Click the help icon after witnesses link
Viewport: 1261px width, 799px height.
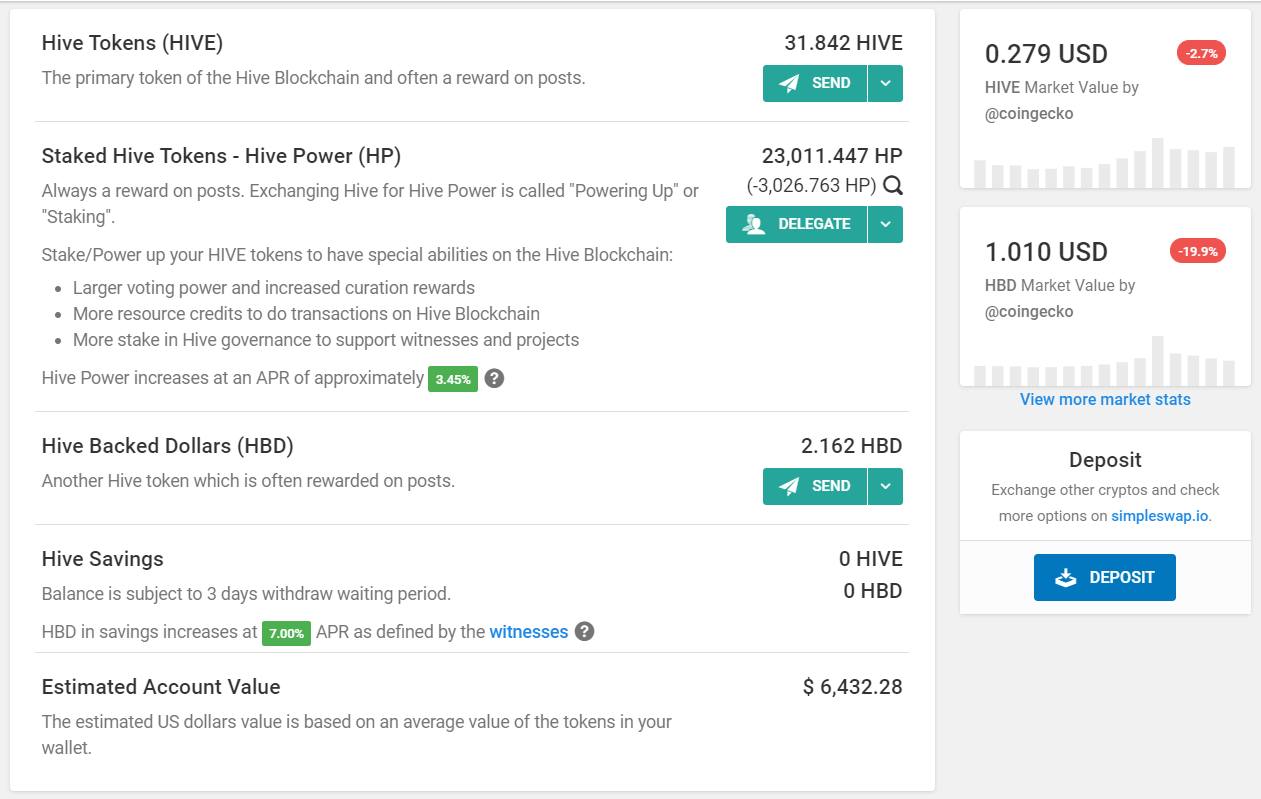pos(585,632)
